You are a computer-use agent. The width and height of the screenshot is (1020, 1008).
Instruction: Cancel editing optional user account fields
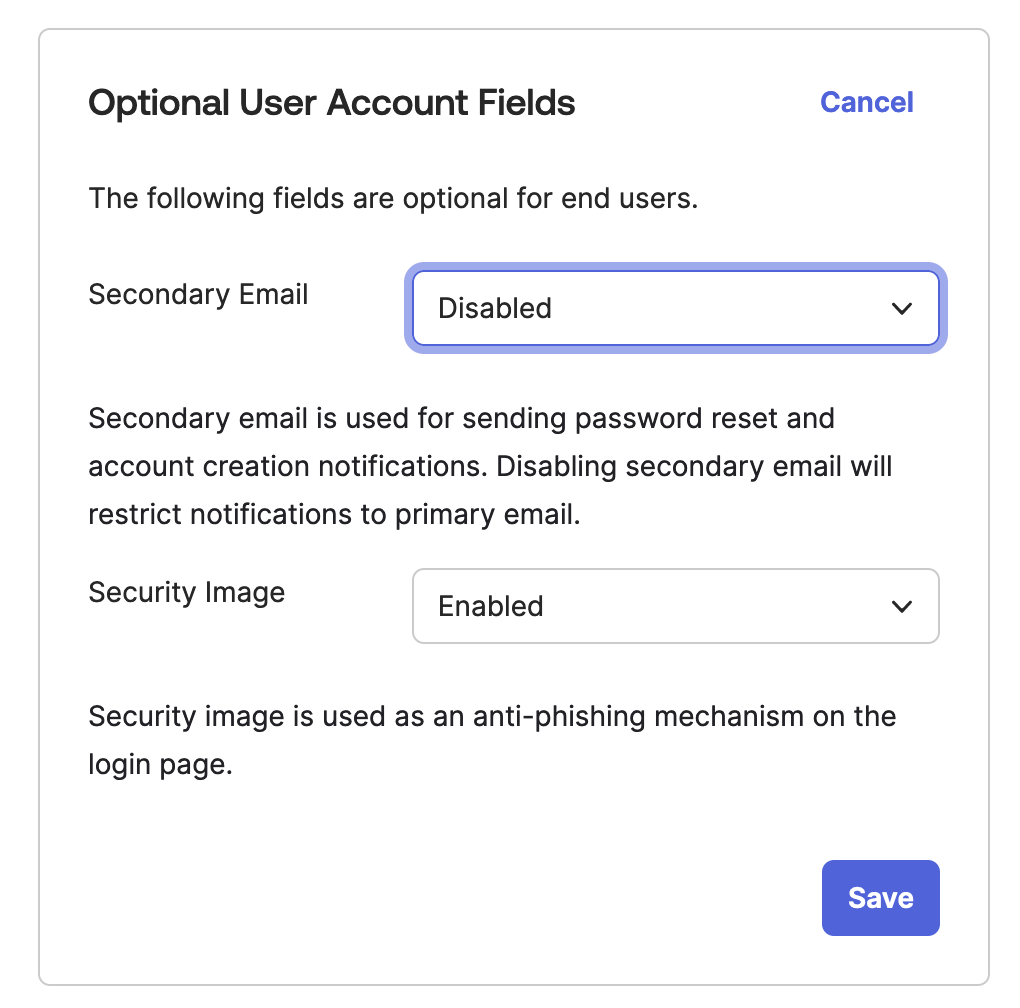pos(866,102)
